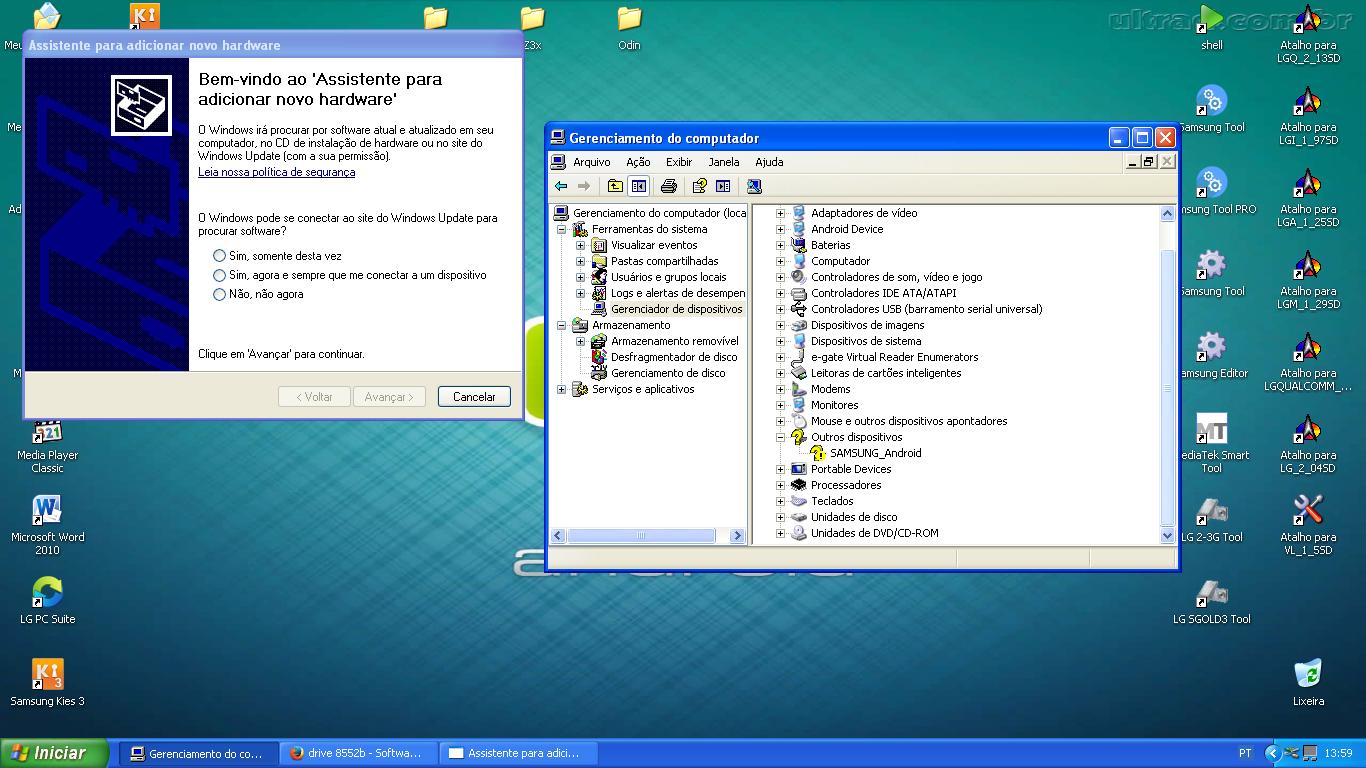Click the blue back arrow in Computer Management toolbar
Screen dimensions: 1366x768
561,186
